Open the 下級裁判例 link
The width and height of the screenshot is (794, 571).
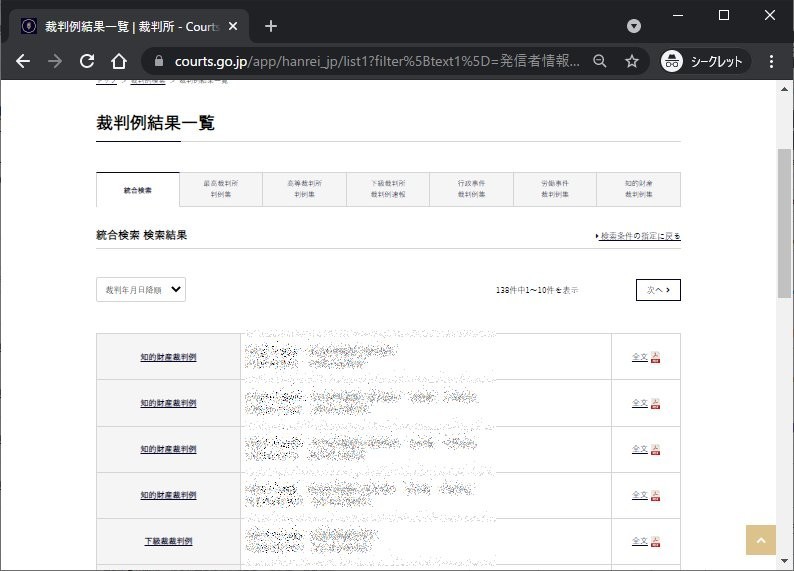click(x=168, y=541)
